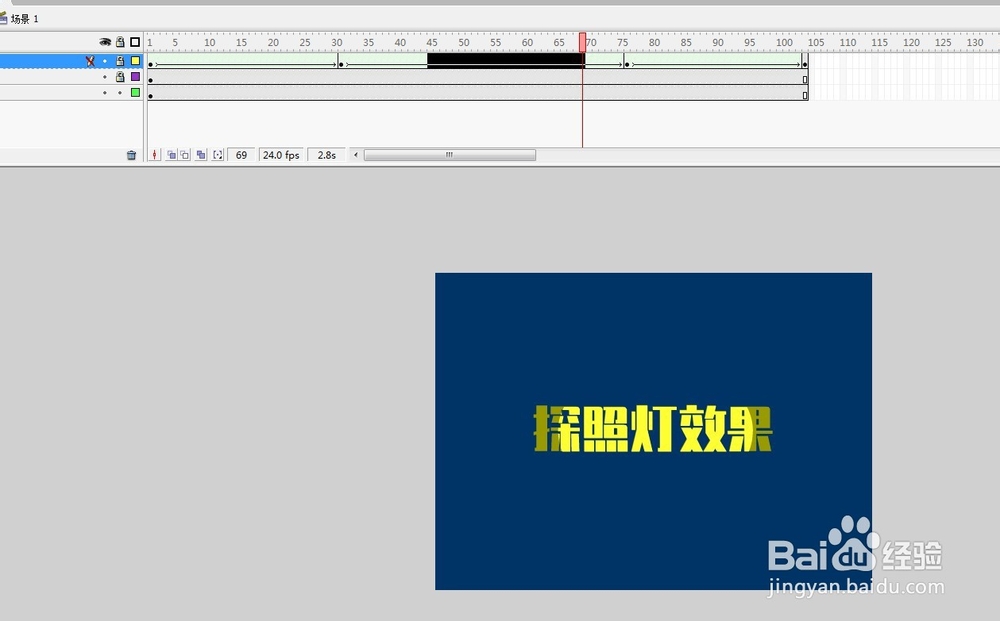1000x621 pixels.
Task: Enable the onion skin icon
Action: tap(171, 154)
